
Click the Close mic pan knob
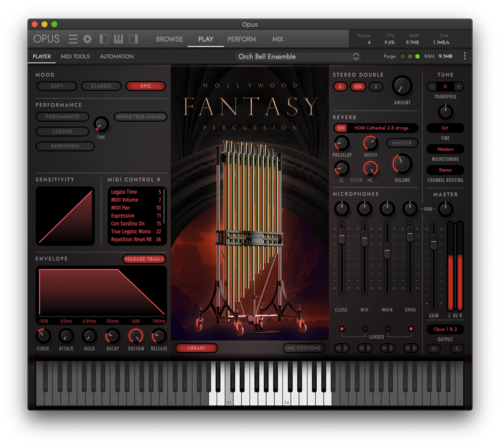pyautogui.click(x=341, y=209)
